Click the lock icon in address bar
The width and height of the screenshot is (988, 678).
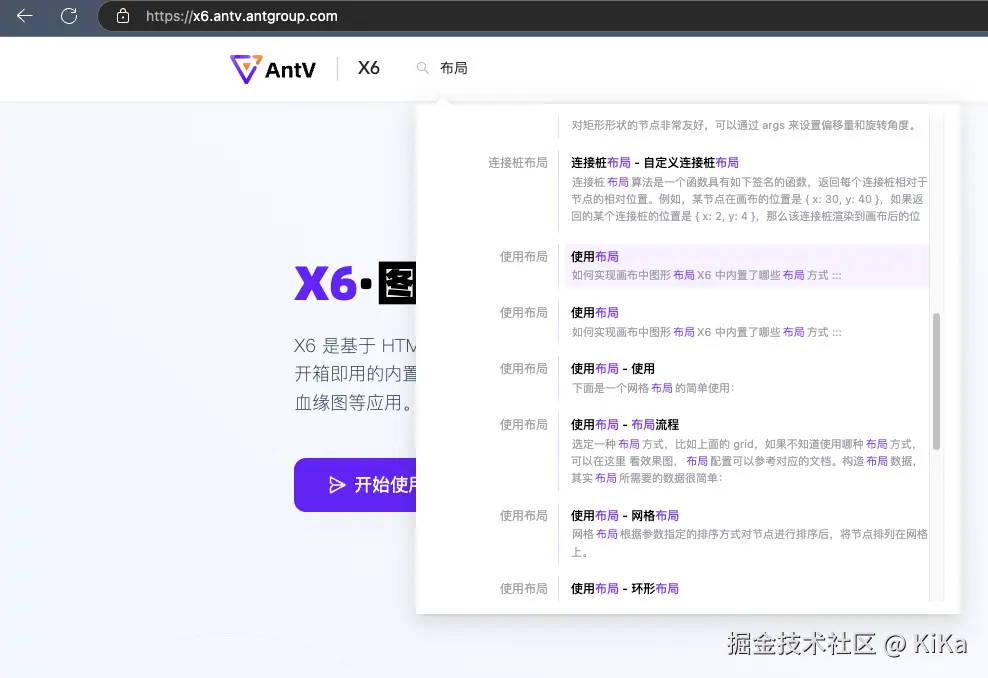pos(123,16)
